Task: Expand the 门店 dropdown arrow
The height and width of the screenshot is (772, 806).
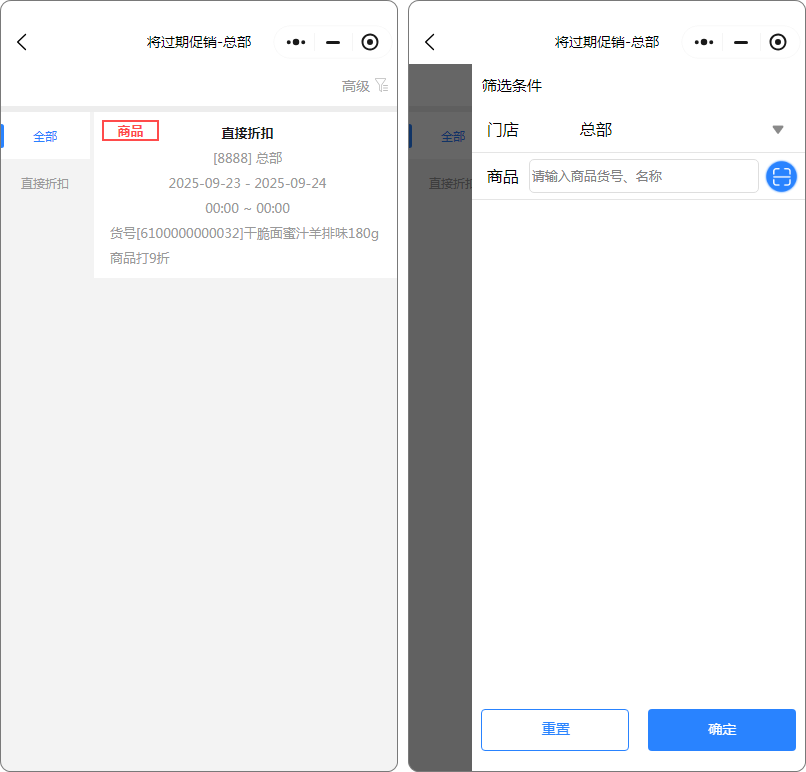Action: tap(777, 130)
